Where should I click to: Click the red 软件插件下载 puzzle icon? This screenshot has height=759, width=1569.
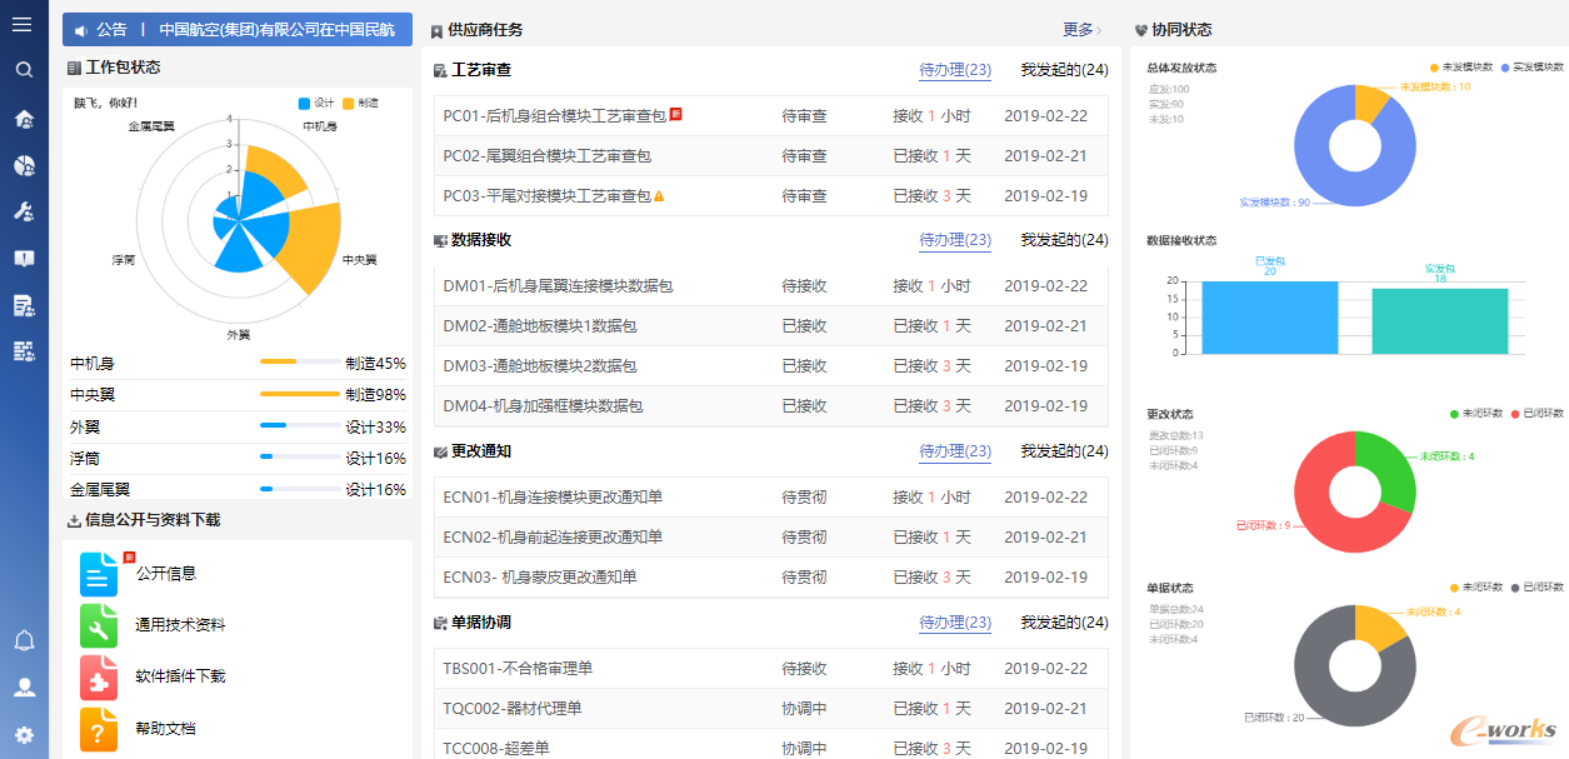pos(99,678)
